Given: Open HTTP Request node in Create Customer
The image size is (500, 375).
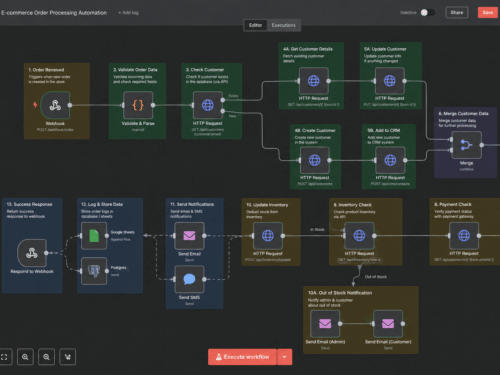Looking at the screenshot, I should tap(314, 160).
